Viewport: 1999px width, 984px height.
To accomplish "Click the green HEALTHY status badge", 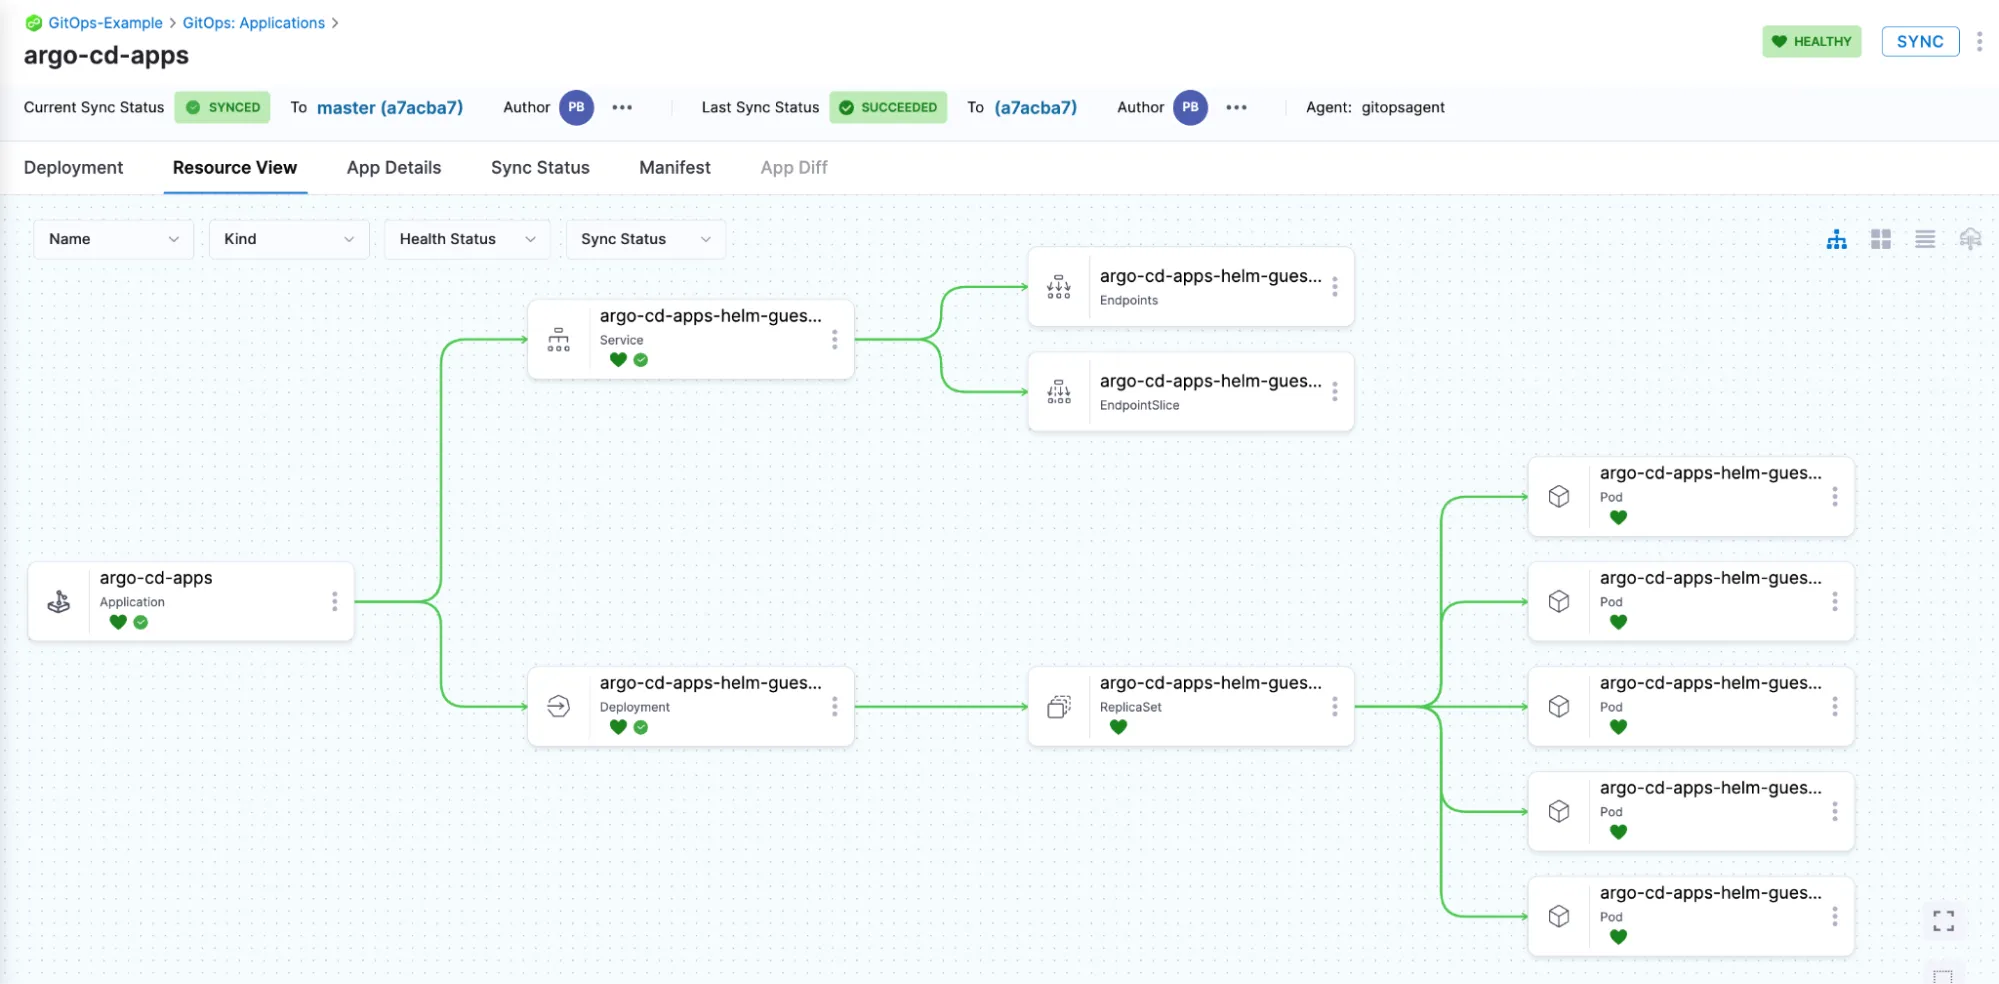I will click(1811, 41).
